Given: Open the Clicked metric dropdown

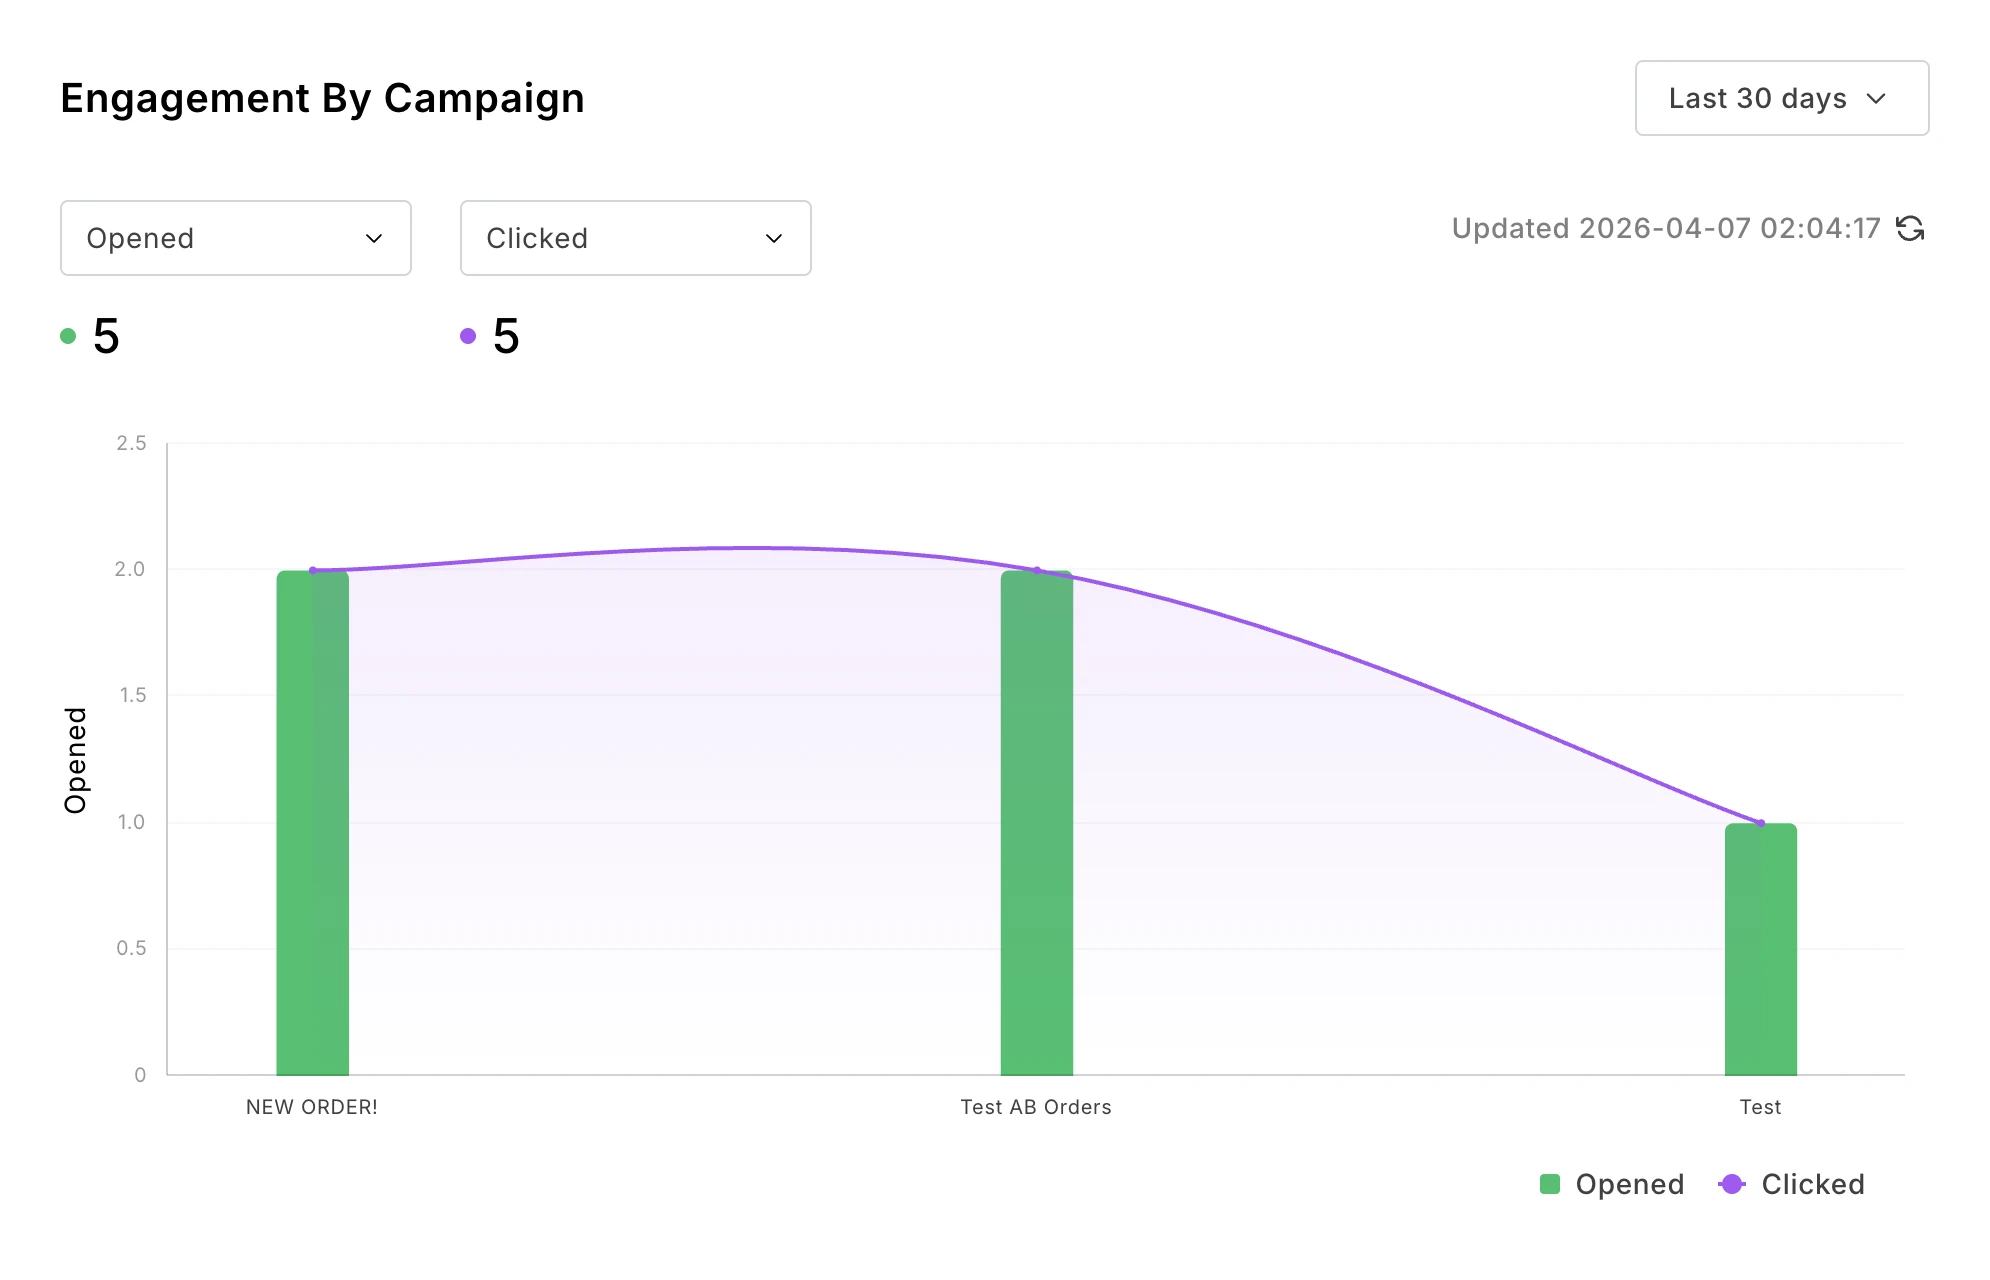Looking at the screenshot, I should (635, 238).
